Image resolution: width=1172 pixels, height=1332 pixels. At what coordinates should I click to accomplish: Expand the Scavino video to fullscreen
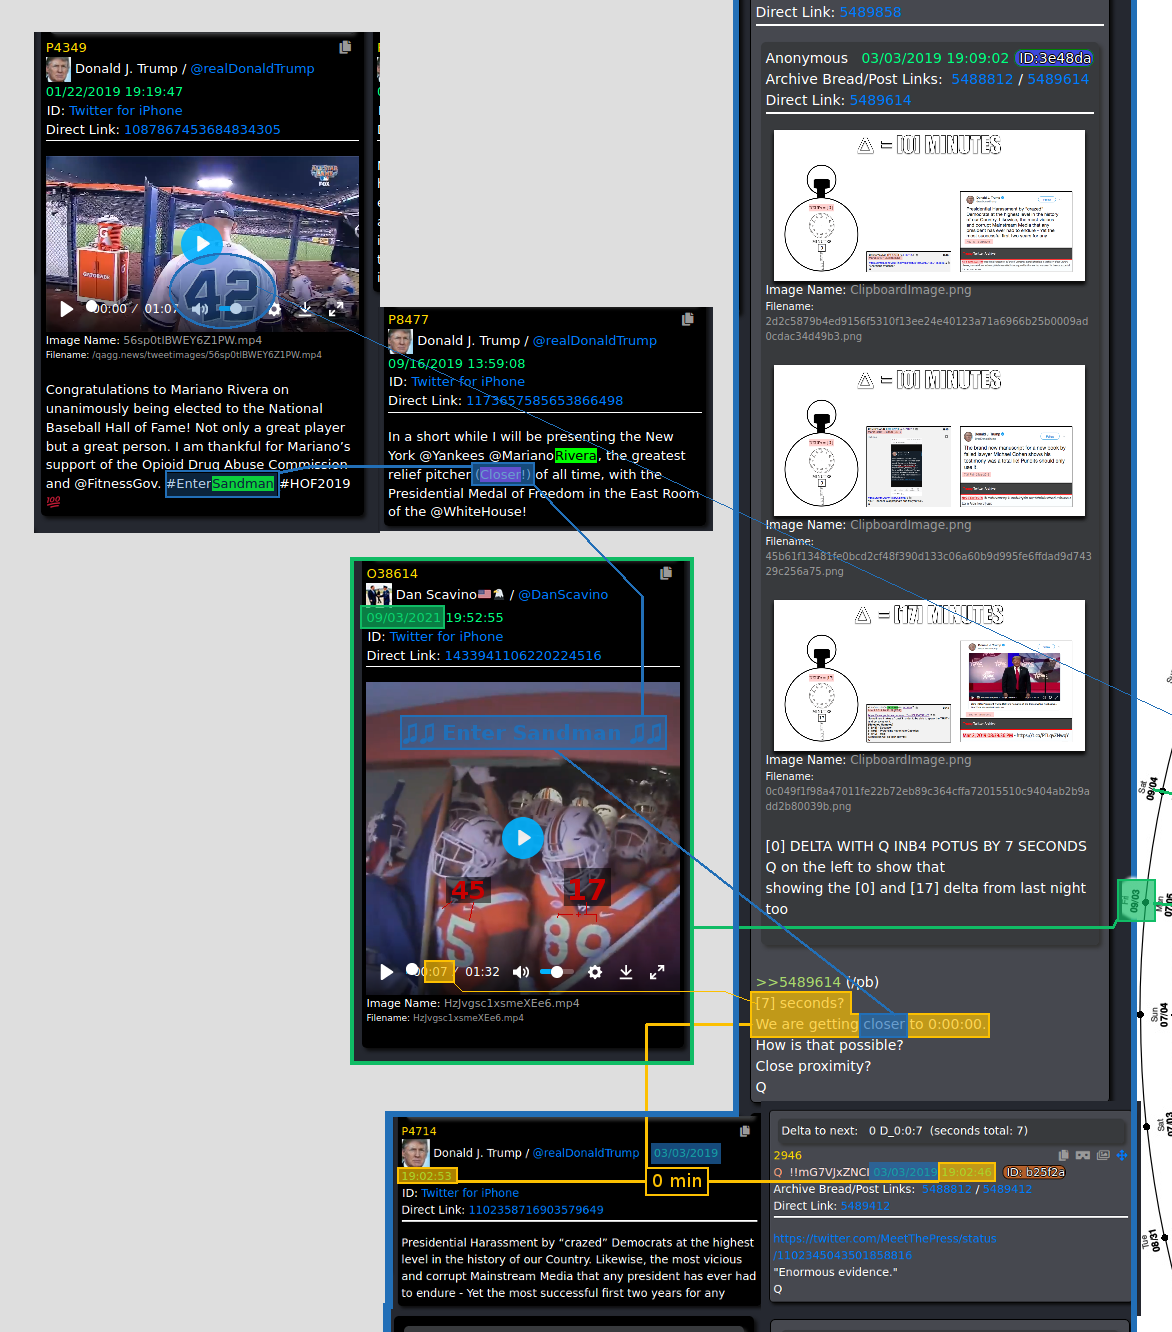[657, 972]
